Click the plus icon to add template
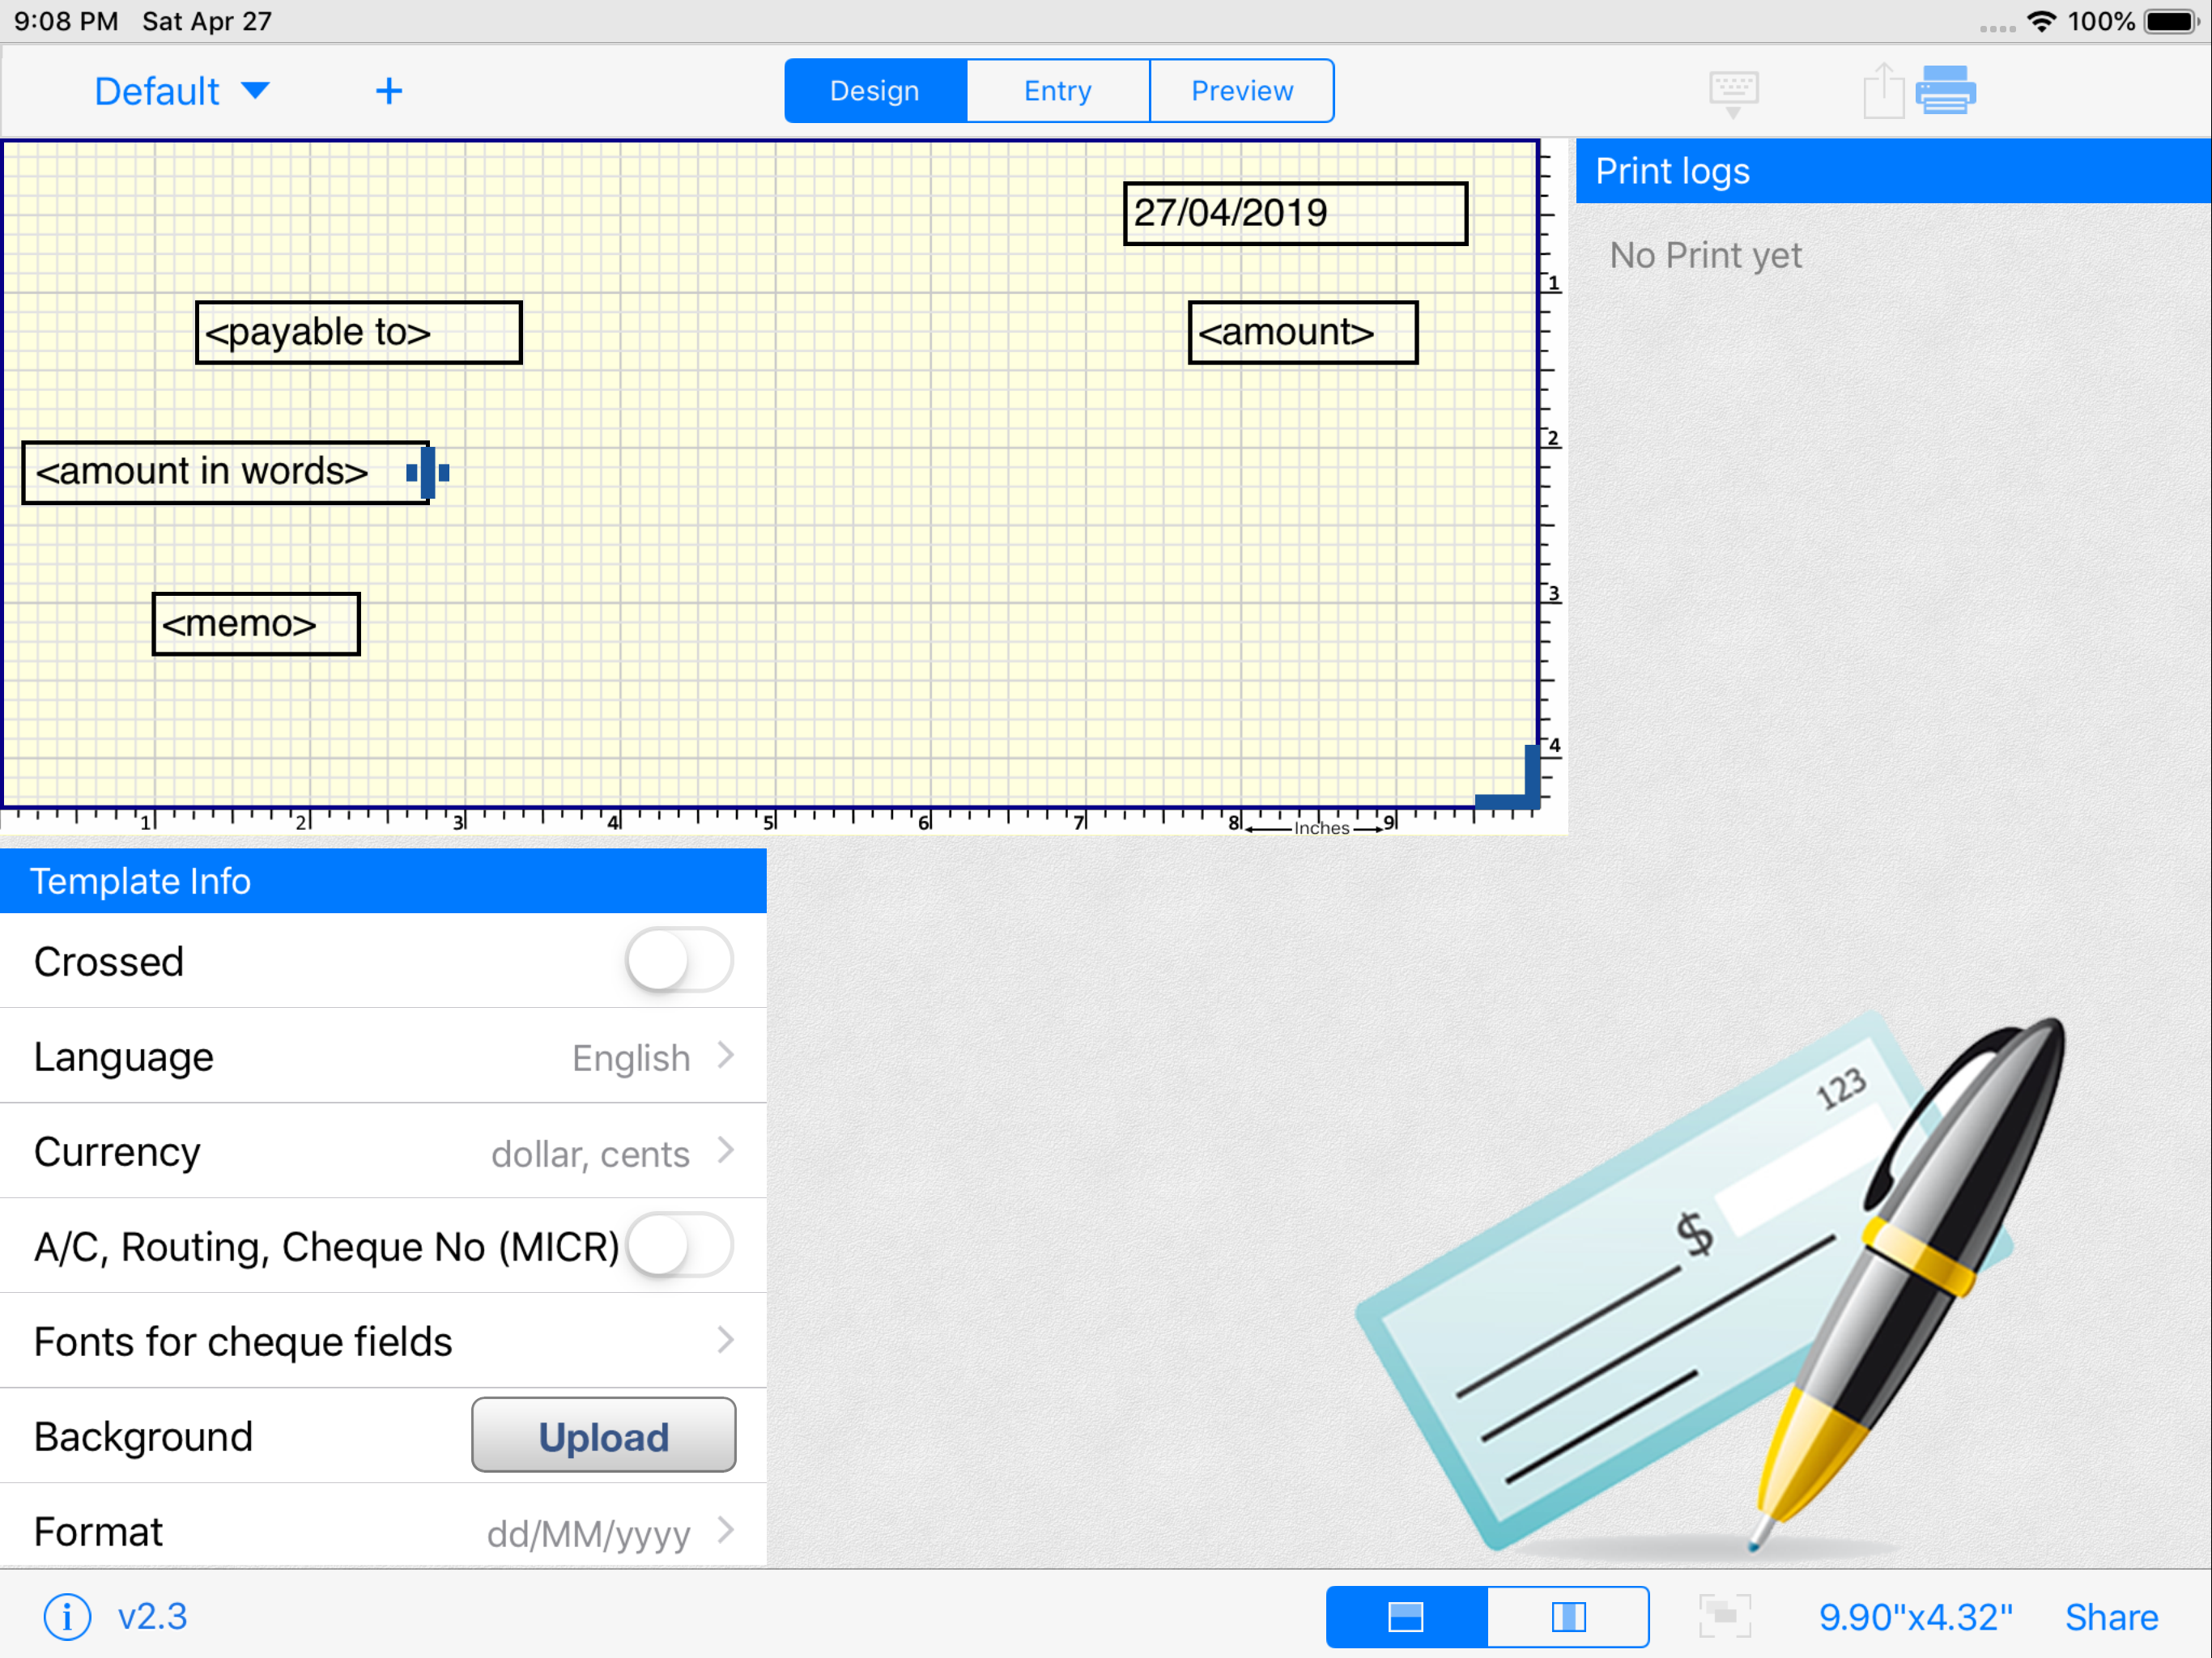2212x1658 pixels. 388,91
